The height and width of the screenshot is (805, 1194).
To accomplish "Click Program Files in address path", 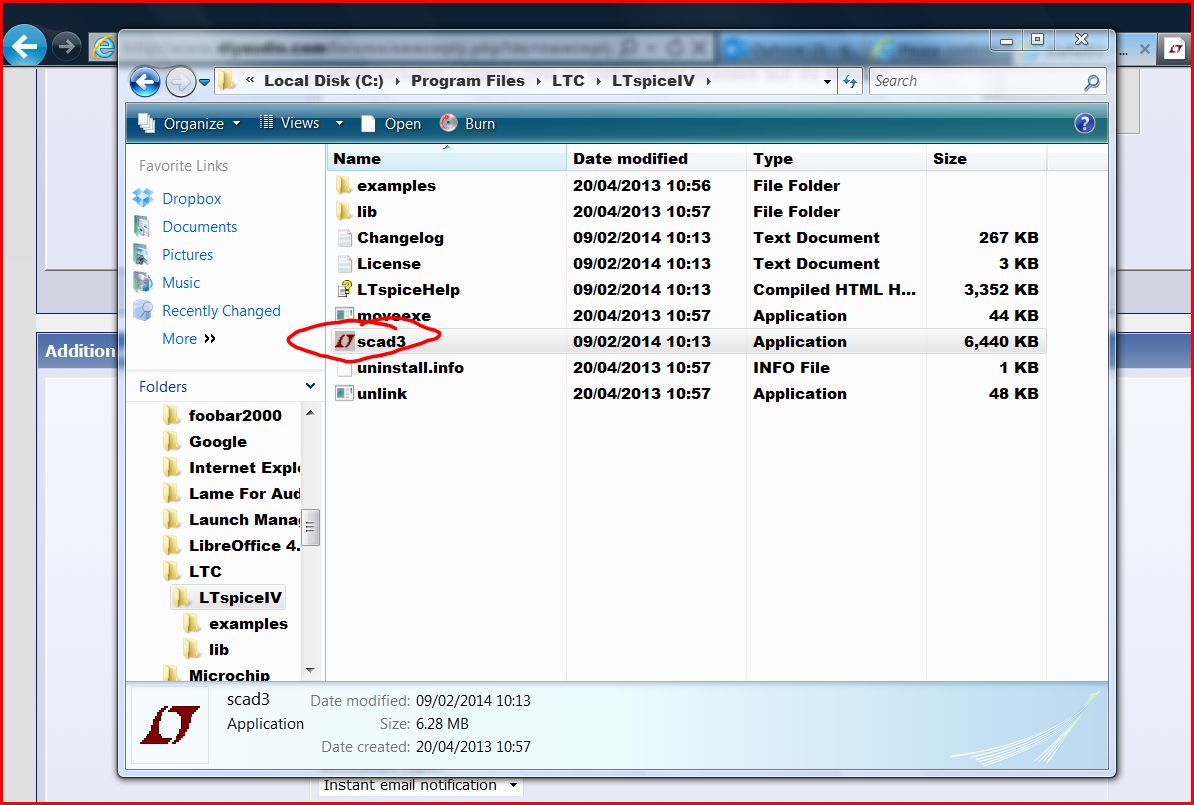I will pos(468,81).
